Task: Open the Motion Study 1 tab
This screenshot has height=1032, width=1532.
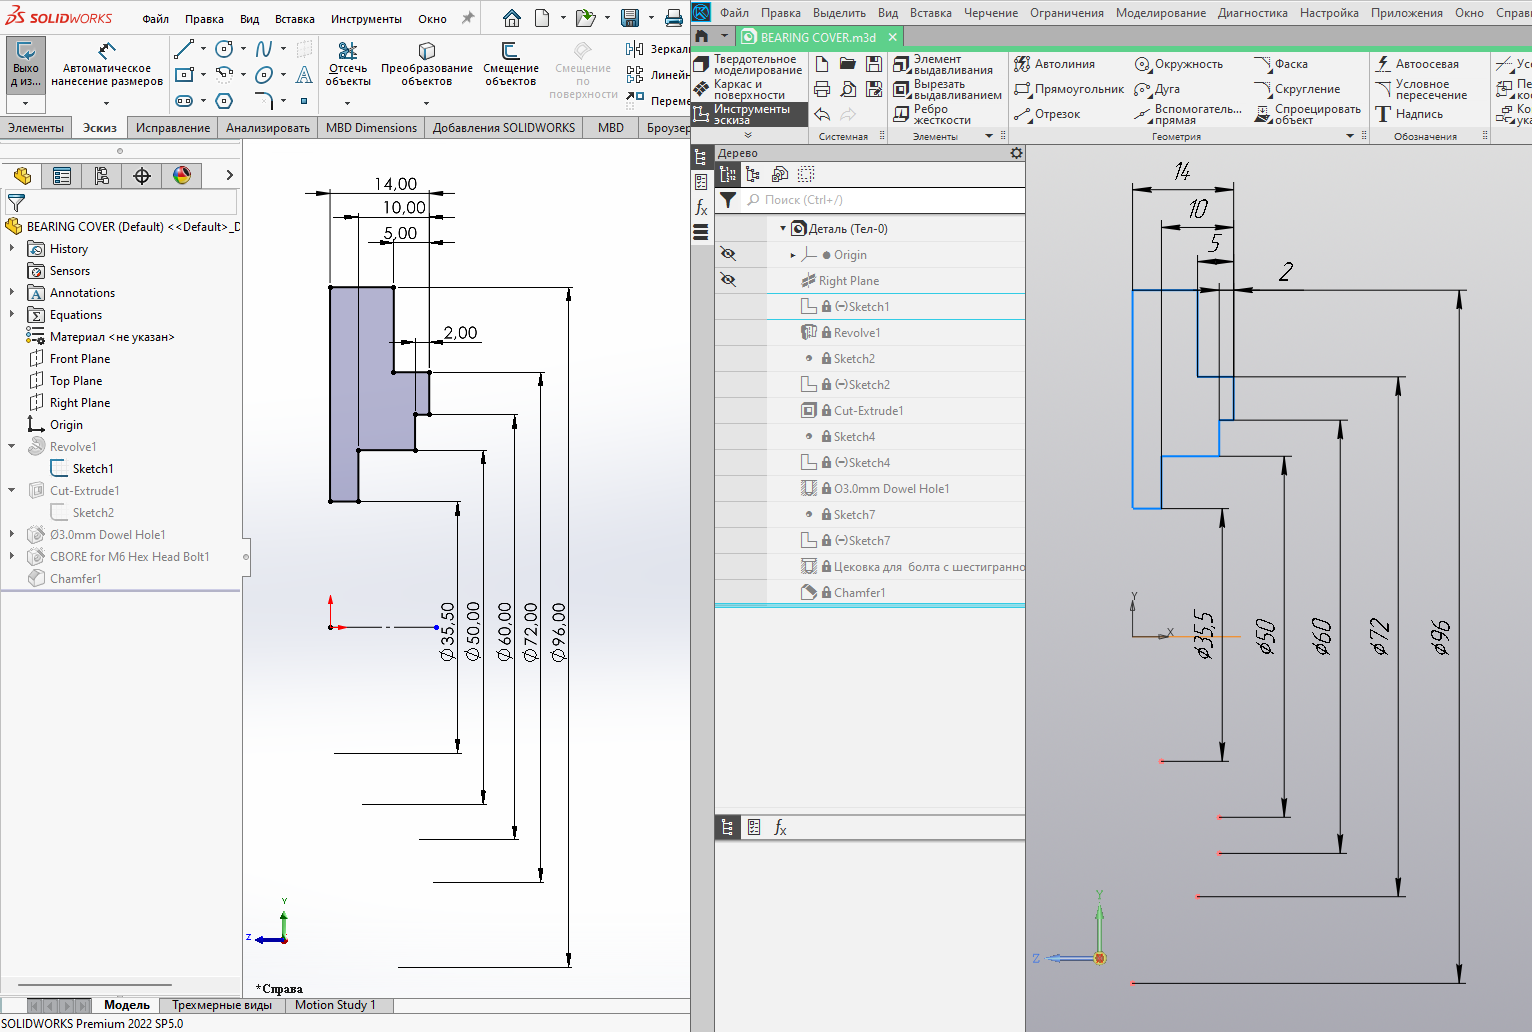Action: coord(335,1005)
